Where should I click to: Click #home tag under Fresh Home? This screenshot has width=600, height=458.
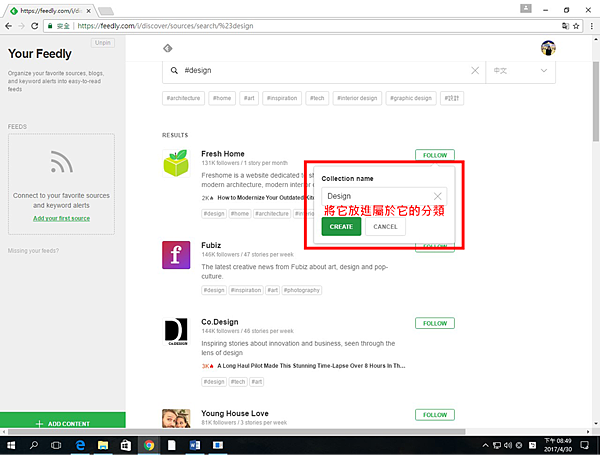pyautogui.click(x=240, y=214)
